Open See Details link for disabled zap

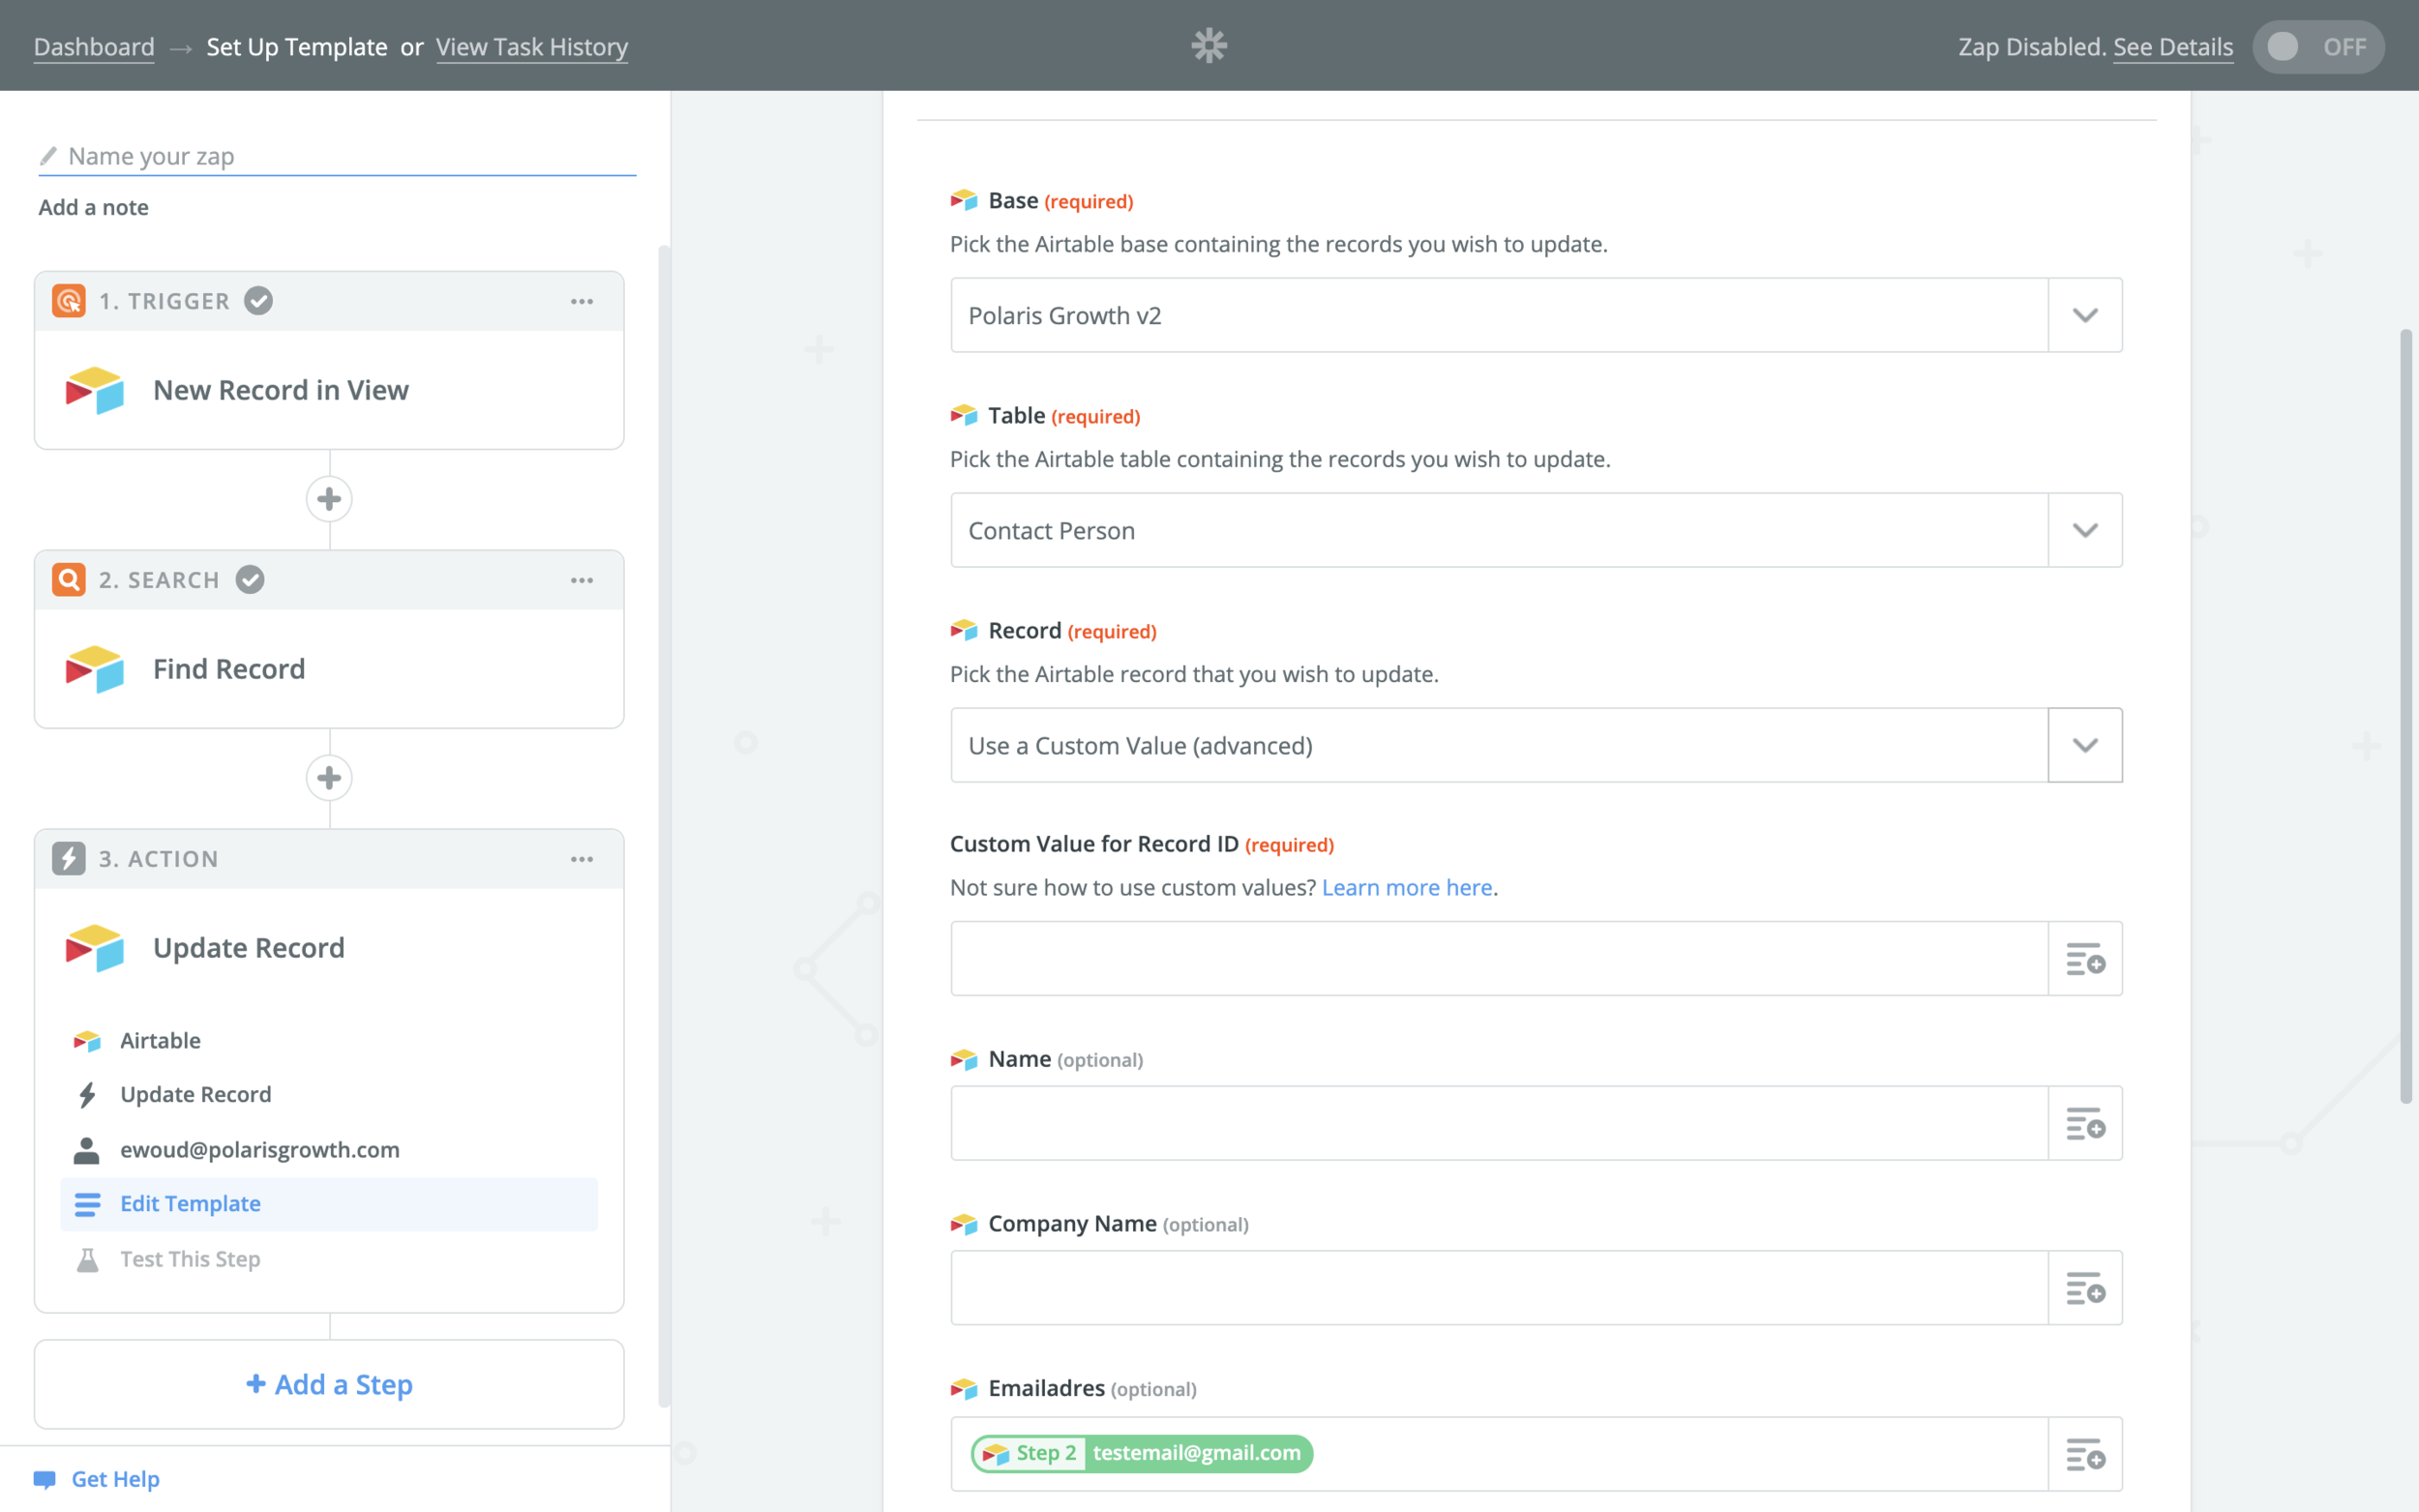2173,47
